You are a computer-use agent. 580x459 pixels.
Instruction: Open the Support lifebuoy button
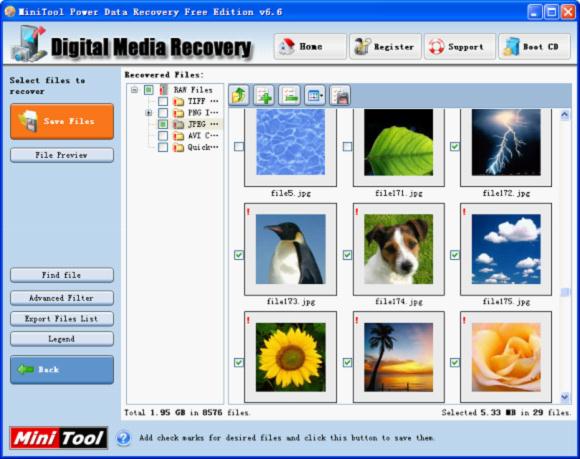pos(460,47)
